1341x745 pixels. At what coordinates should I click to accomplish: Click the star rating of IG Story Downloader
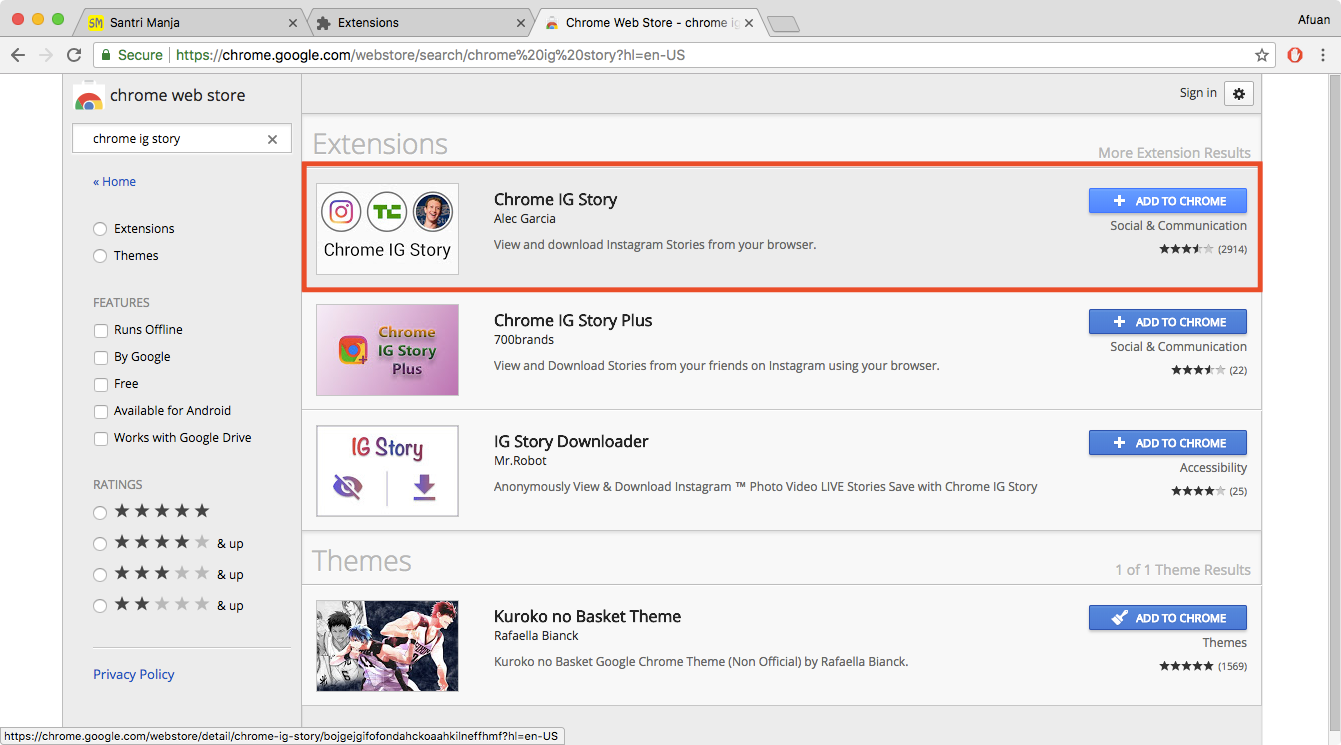1198,491
